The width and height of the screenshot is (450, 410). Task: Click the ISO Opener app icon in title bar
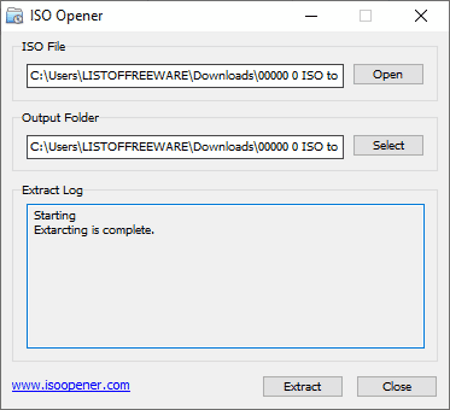15,16
